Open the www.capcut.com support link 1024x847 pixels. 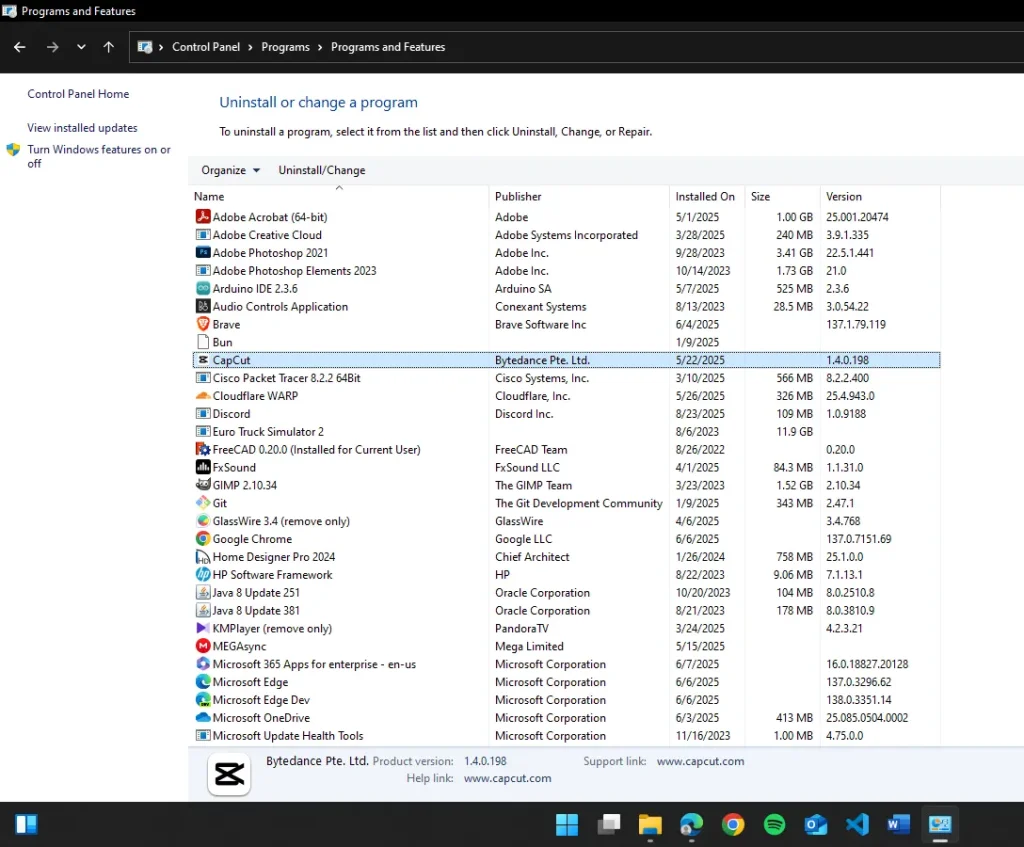pos(700,761)
